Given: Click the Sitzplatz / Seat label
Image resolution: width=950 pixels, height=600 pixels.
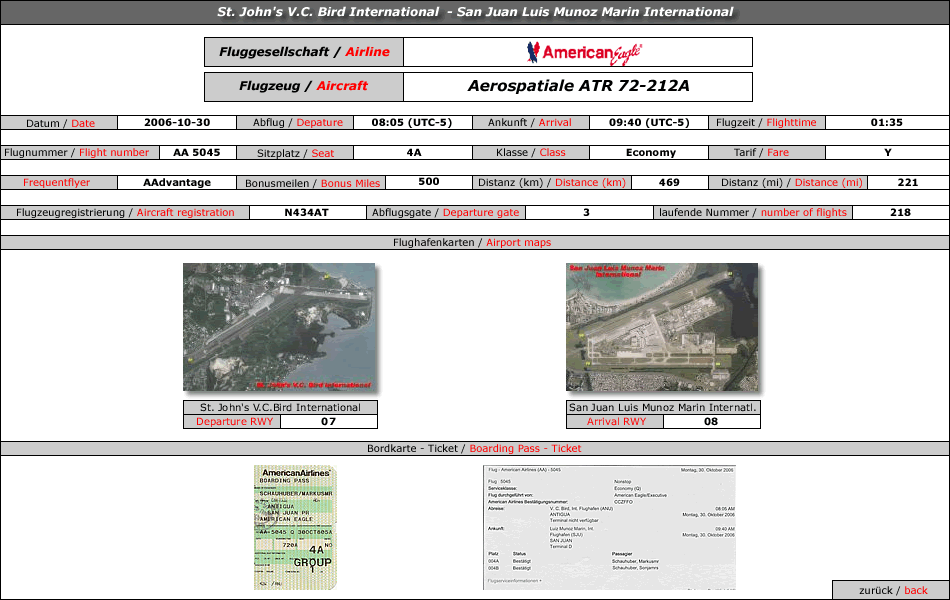Looking at the screenshot, I should [295, 153].
